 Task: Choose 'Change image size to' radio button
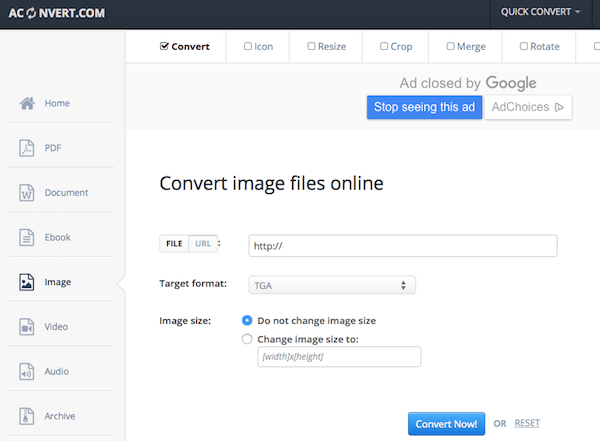pos(247,339)
